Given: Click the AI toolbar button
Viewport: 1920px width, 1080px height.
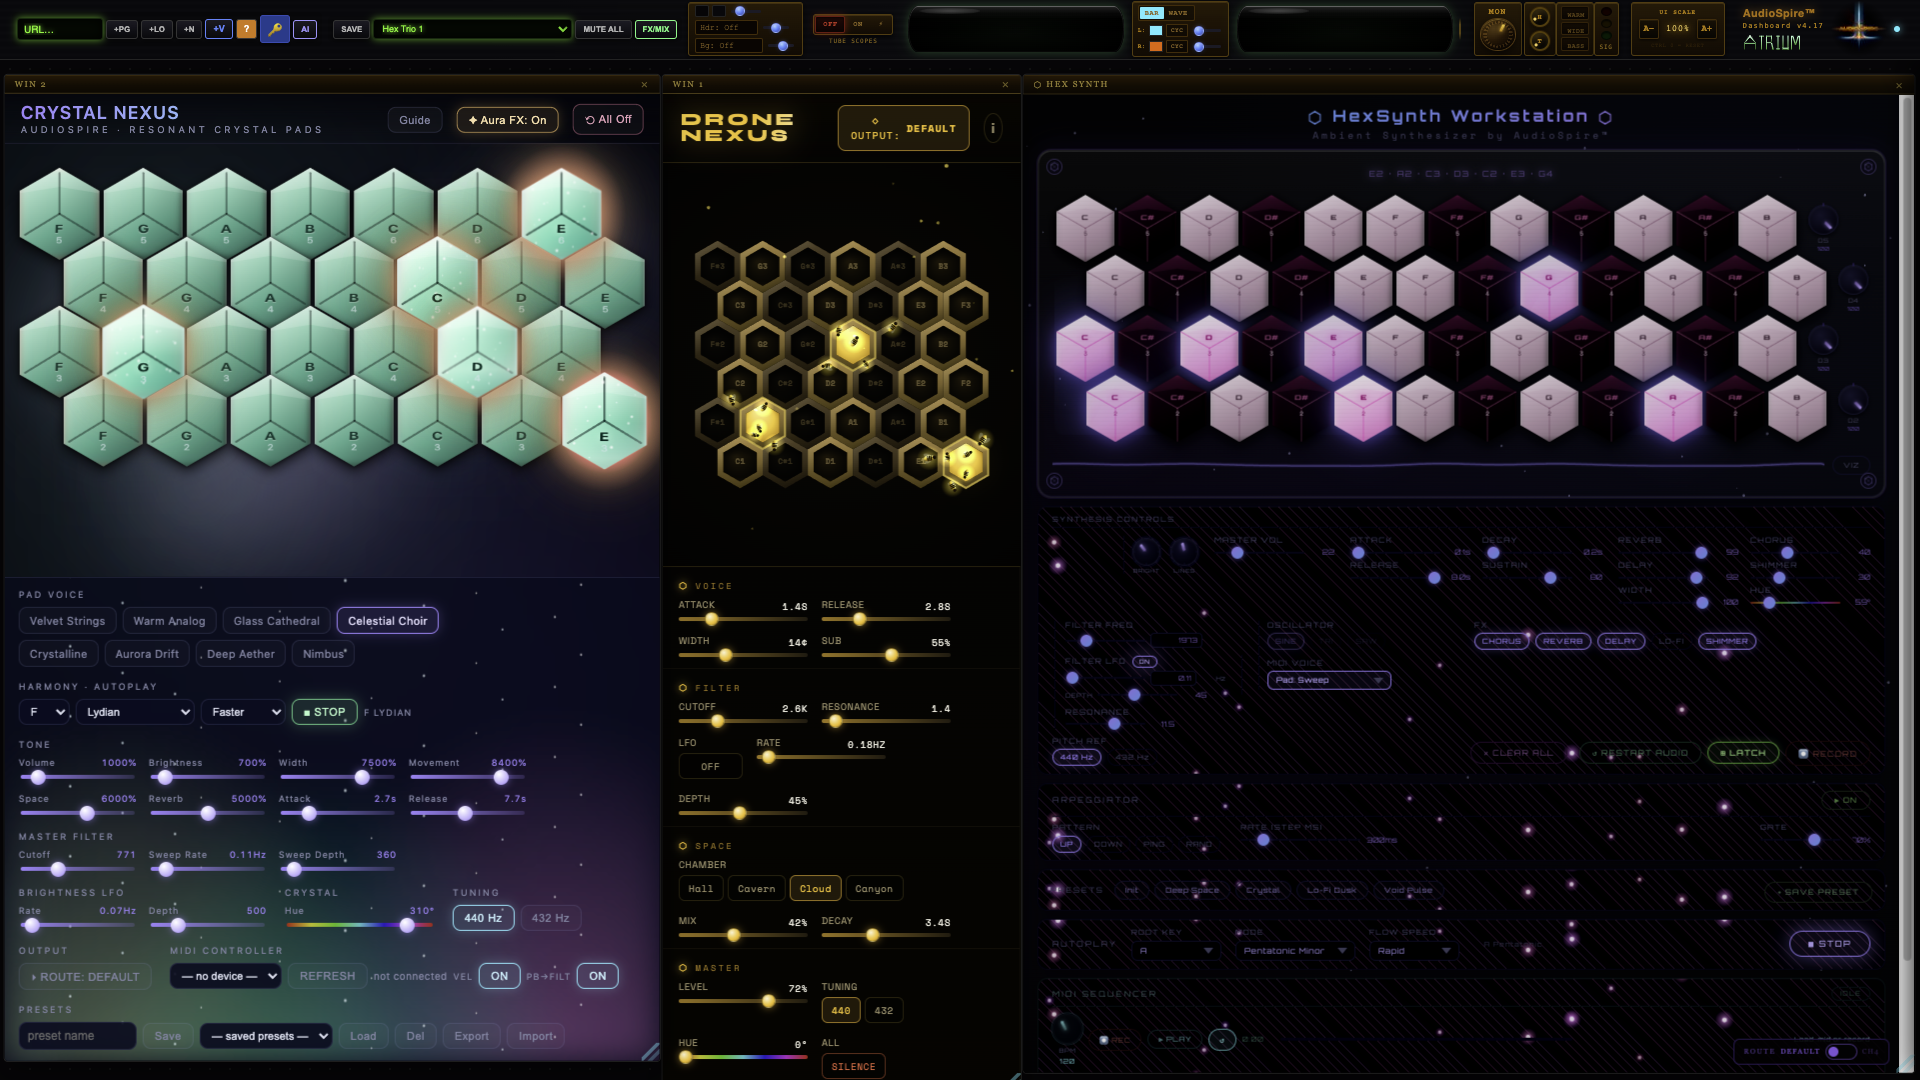Looking at the screenshot, I should (x=306, y=29).
